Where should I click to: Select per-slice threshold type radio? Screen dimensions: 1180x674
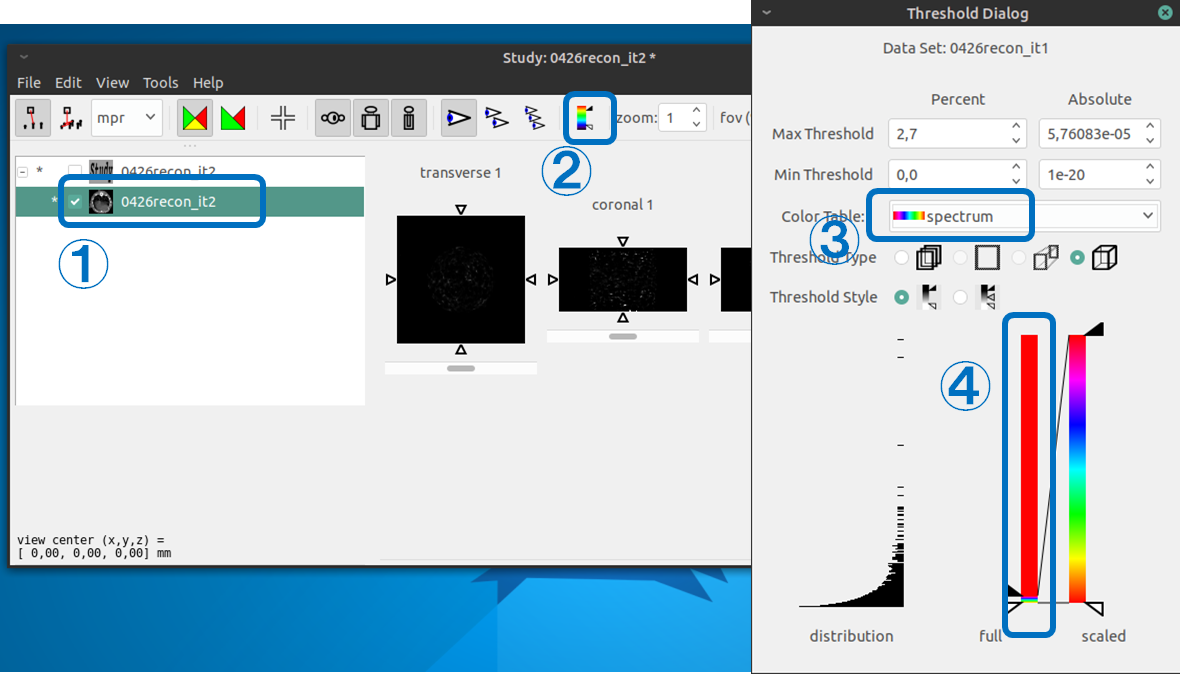point(902,257)
